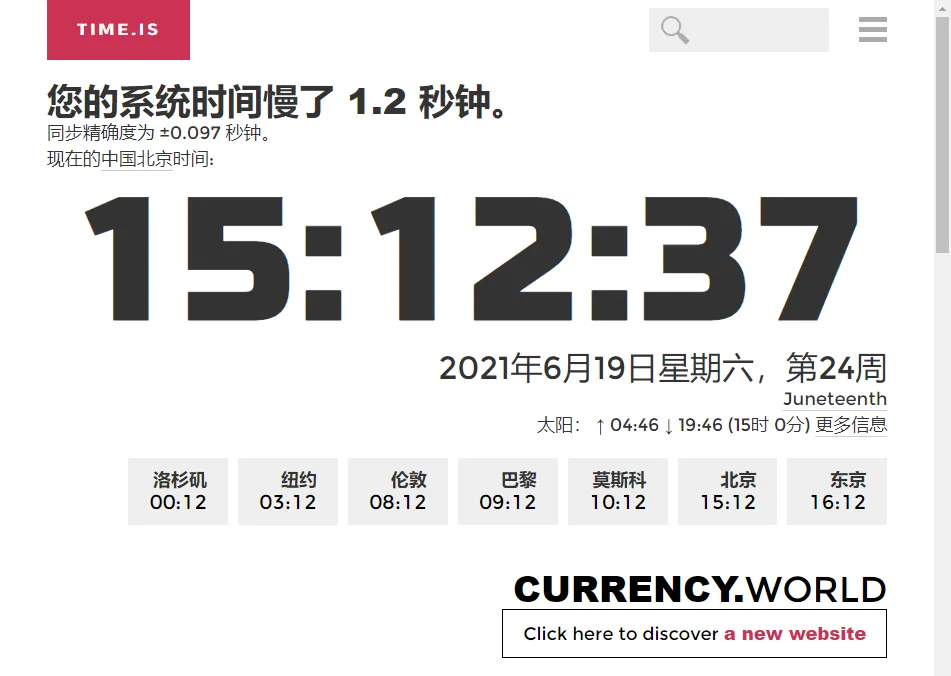Open the 伦敦 (London) clock
The height and width of the screenshot is (676, 951).
point(397,491)
